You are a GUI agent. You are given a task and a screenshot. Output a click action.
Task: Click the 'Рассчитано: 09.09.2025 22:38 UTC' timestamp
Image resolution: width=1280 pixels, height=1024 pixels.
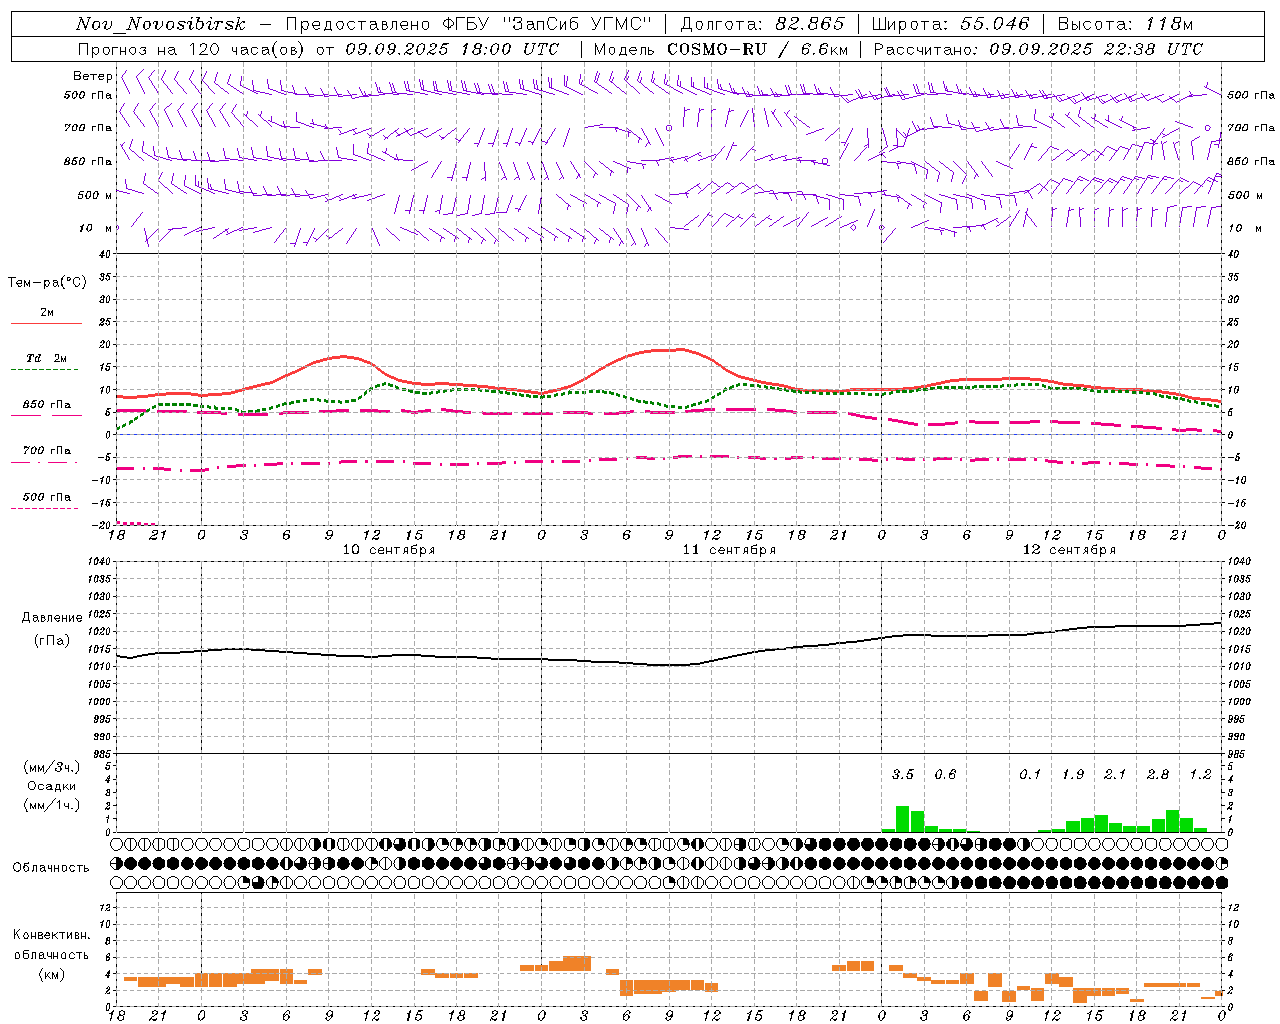(1038, 49)
